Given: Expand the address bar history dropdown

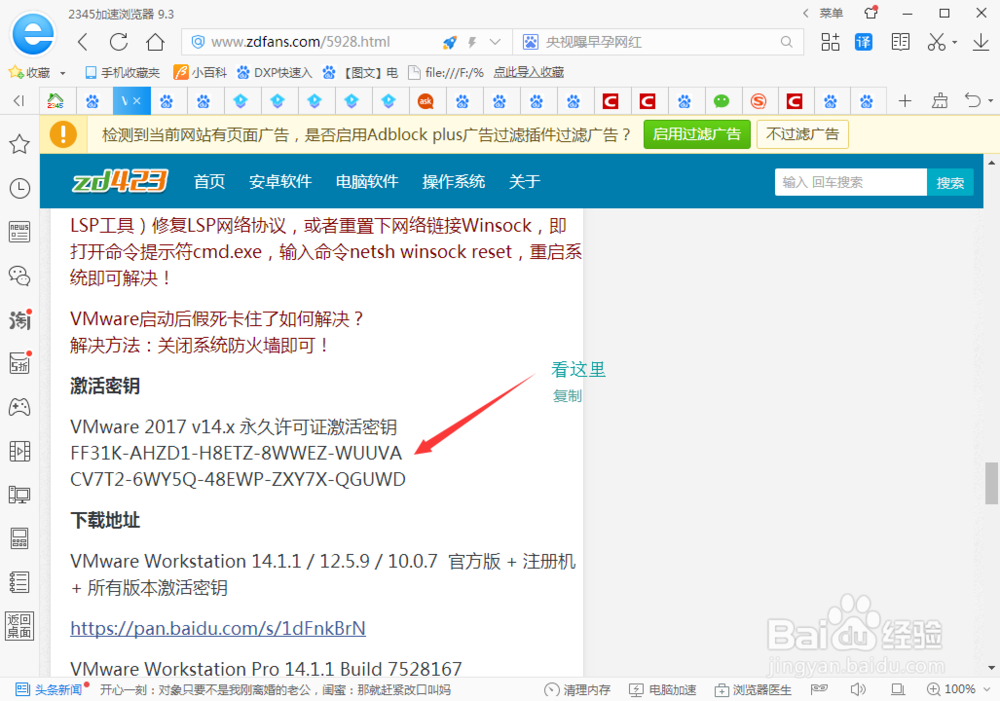Looking at the screenshot, I should (x=495, y=42).
